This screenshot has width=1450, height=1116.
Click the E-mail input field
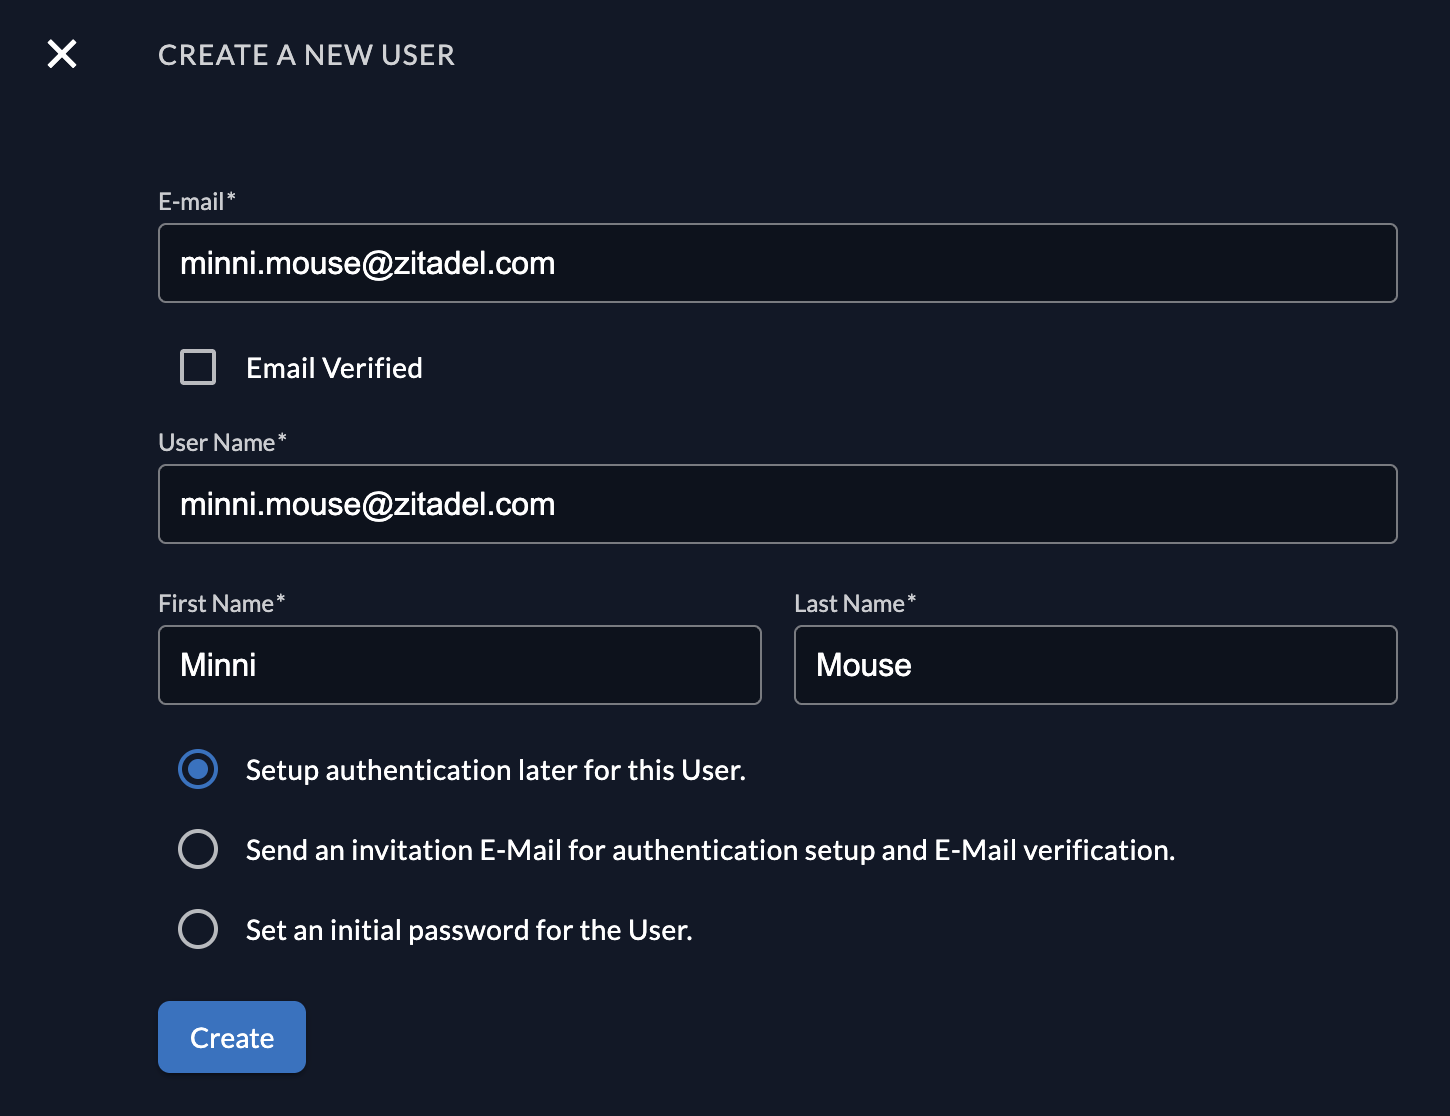pyautogui.click(x=777, y=263)
